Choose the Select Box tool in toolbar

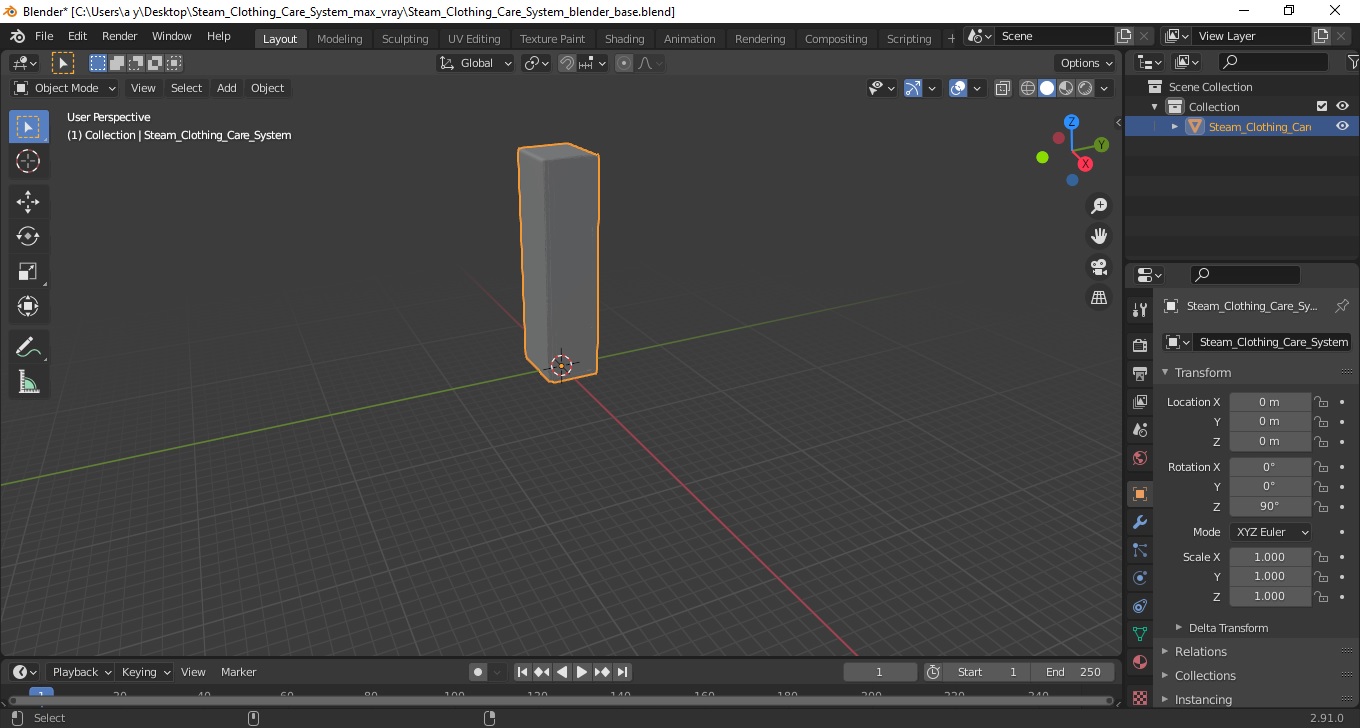pyautogui.click(x=28, y=126)
